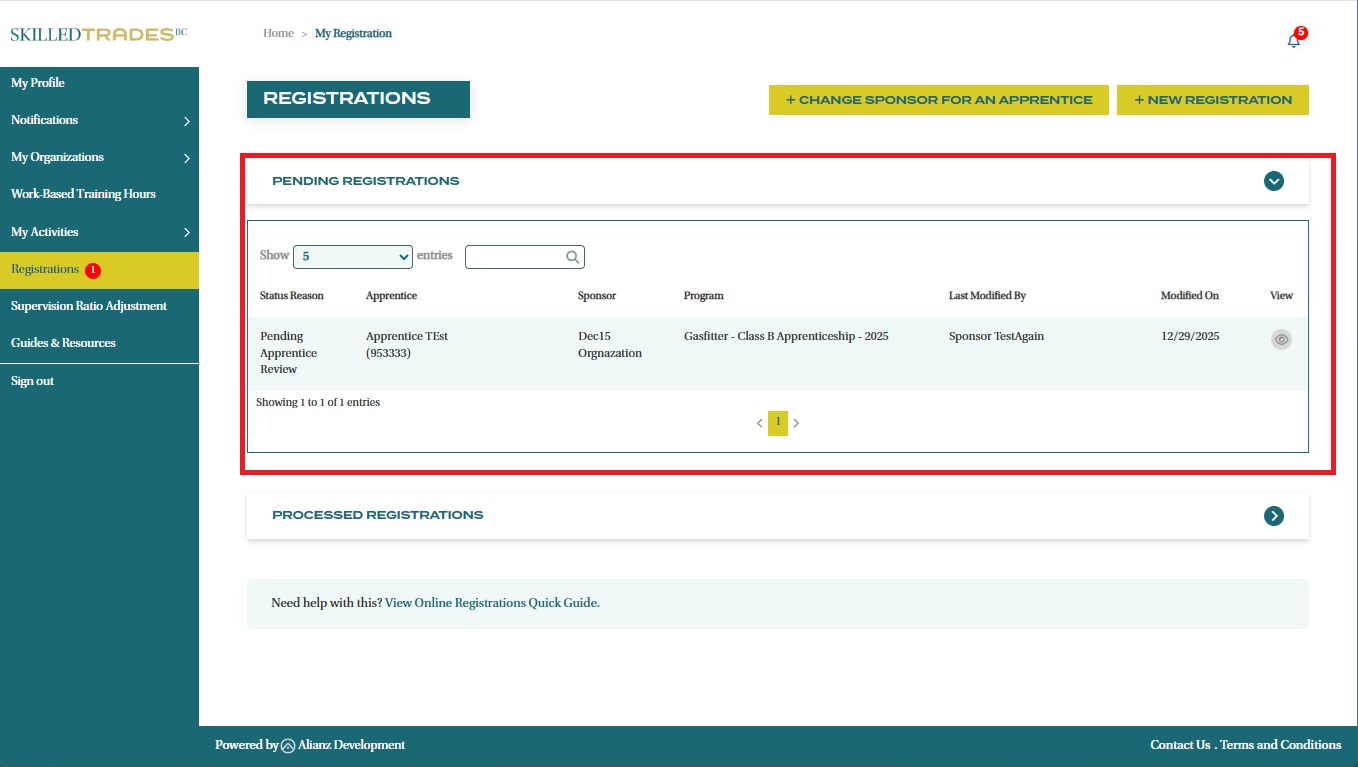Click the table search input field

click(515, 257)
